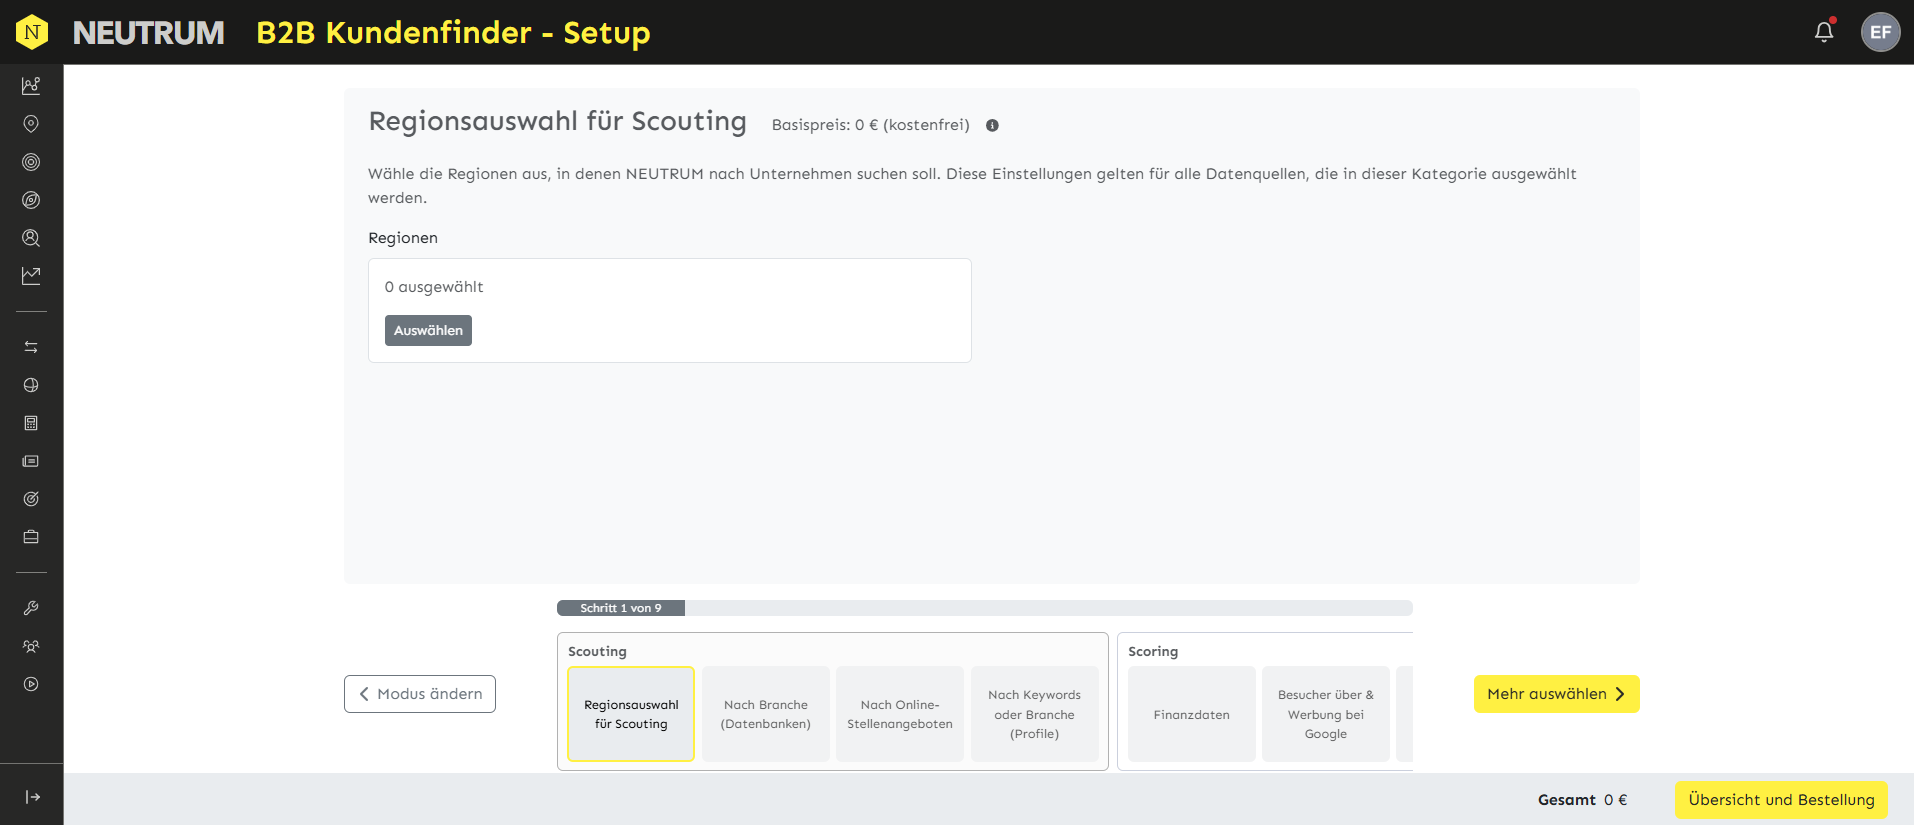The width and height of the screenshot is (1914, 825).
Task: Open Übersicht und Bestellung
Action: pyautogui.click(x=1781, y=800)
